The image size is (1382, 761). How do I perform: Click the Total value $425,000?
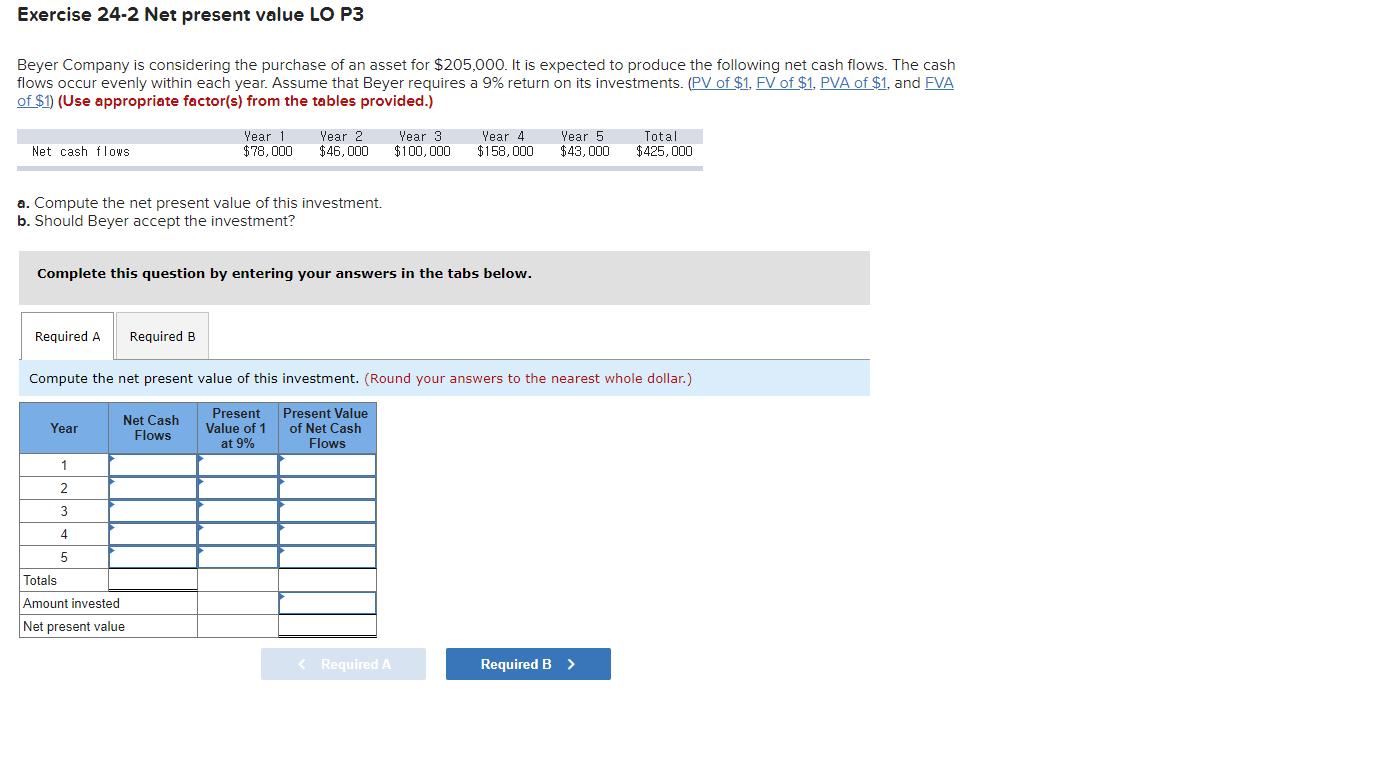664,152
